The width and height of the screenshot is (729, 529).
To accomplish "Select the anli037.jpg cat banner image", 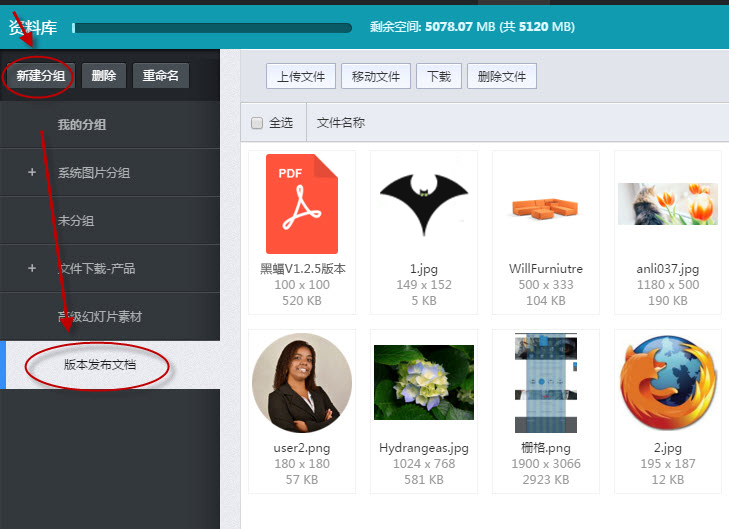I will click(x=667, y=204).
